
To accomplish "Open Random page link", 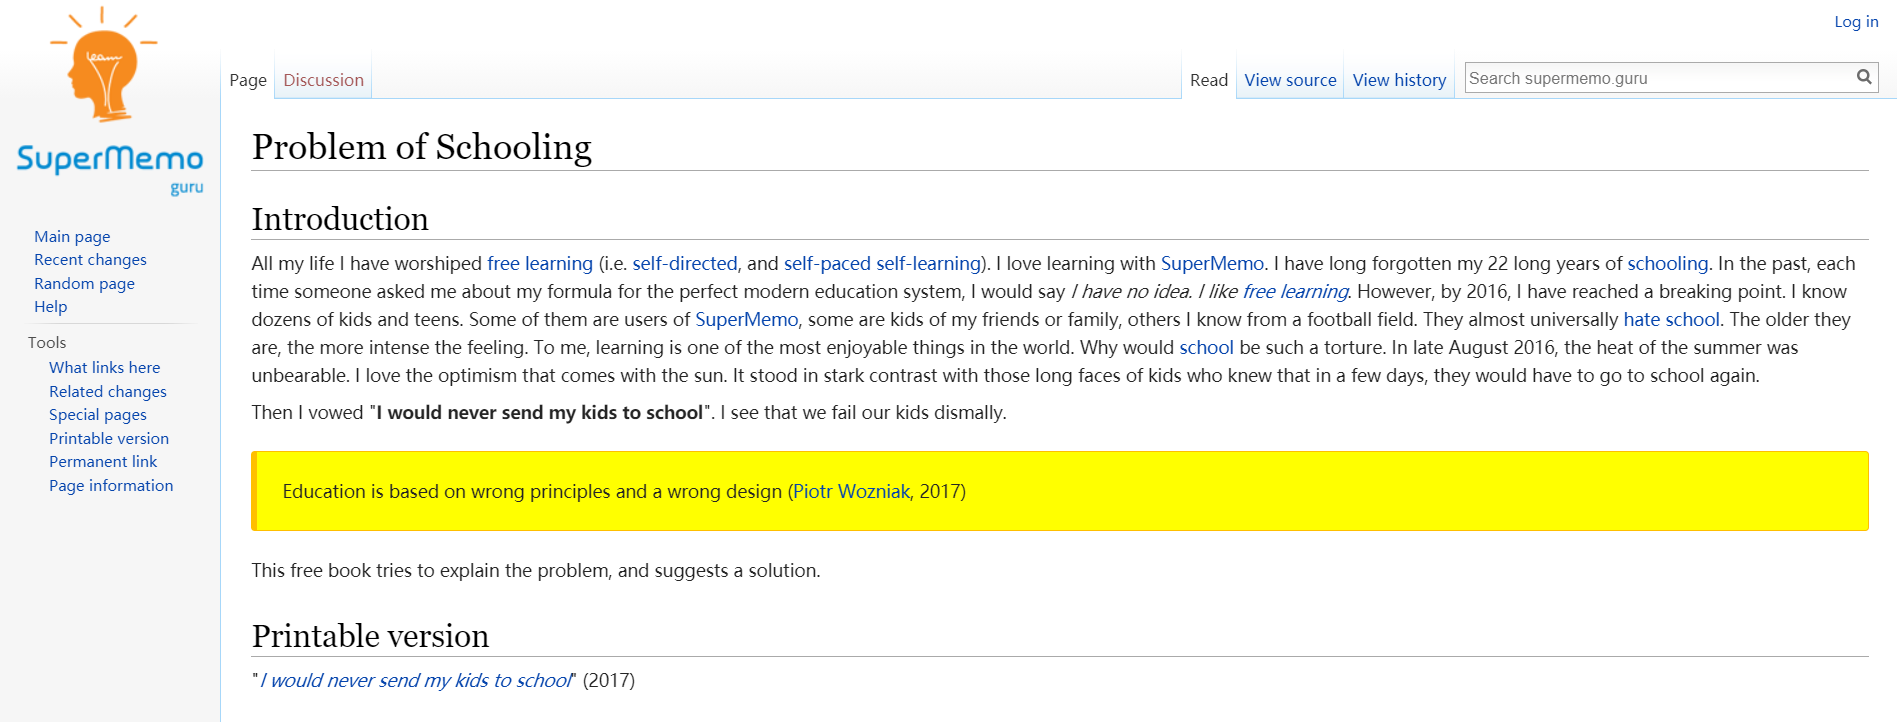I will [84, 284].
